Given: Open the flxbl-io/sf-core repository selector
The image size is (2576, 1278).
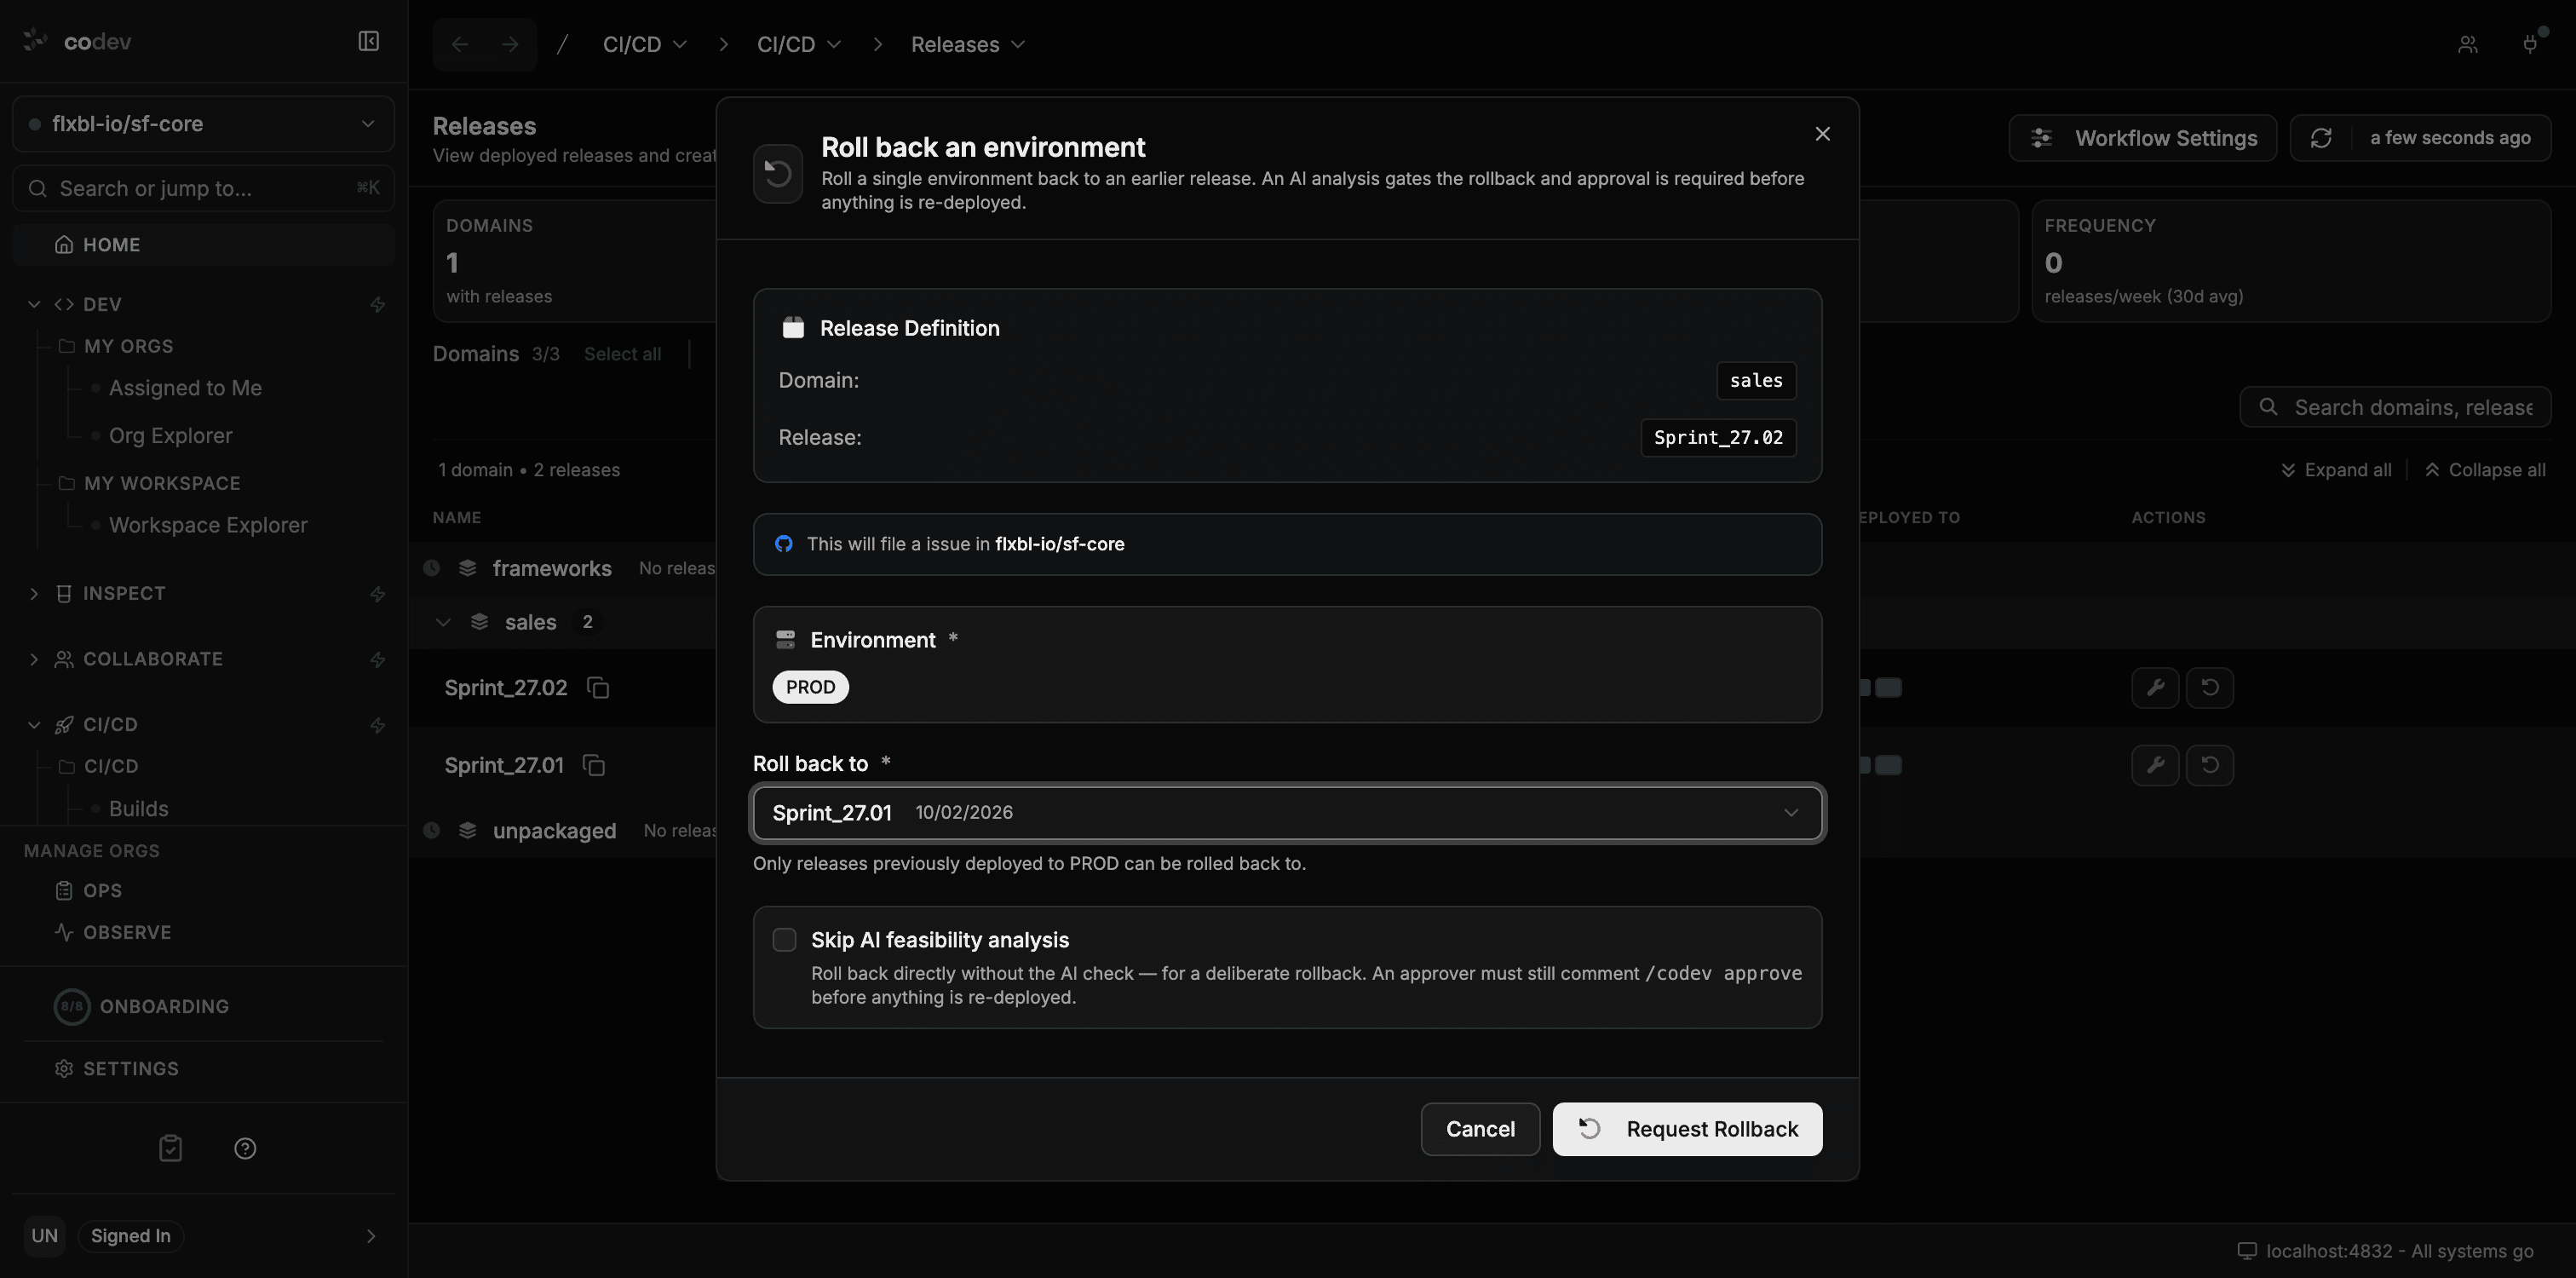Looking at the screenshot, I should coord(203,124).
